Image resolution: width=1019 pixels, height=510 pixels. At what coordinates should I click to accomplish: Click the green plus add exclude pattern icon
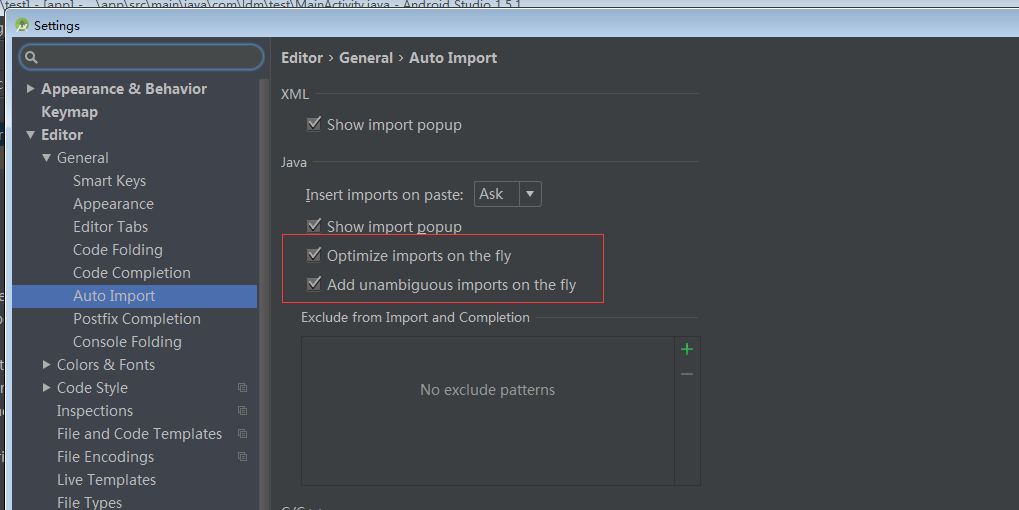[687, 349]
